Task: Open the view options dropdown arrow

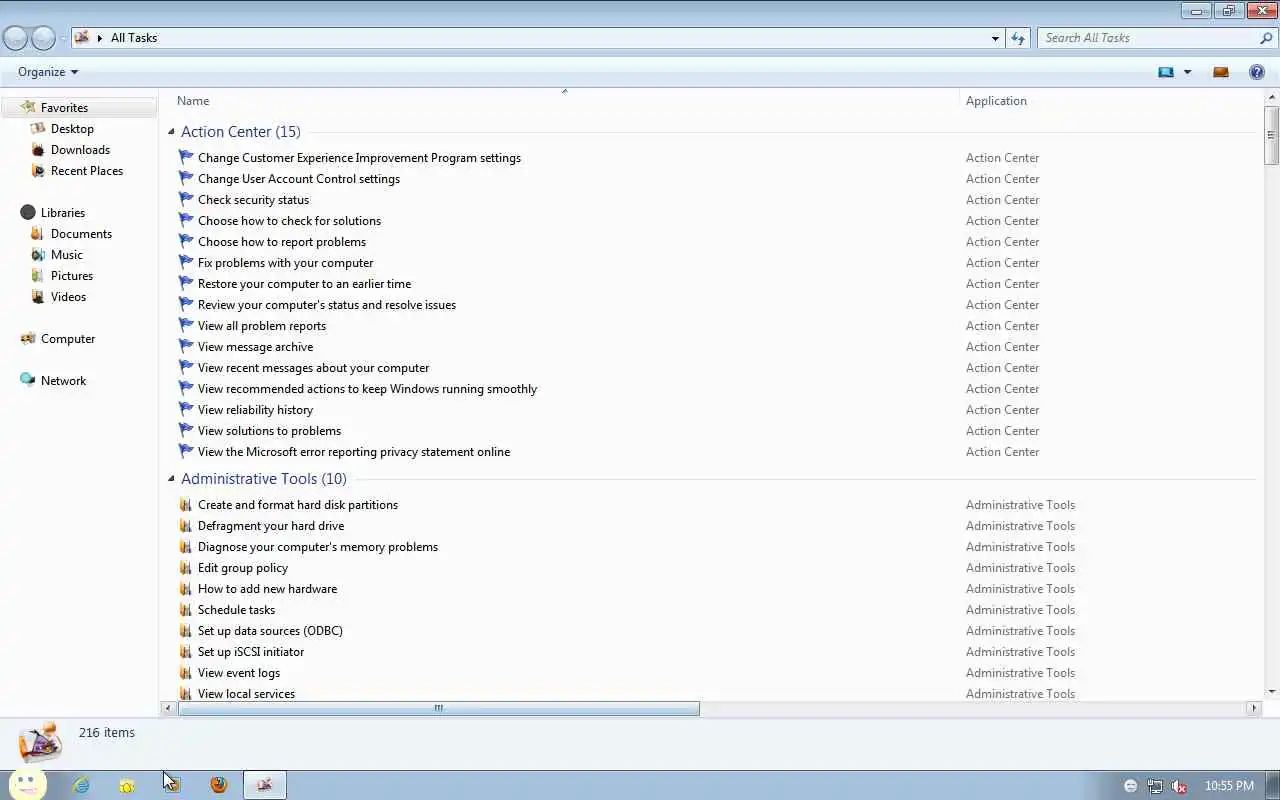Action: tap(1187, 72)
